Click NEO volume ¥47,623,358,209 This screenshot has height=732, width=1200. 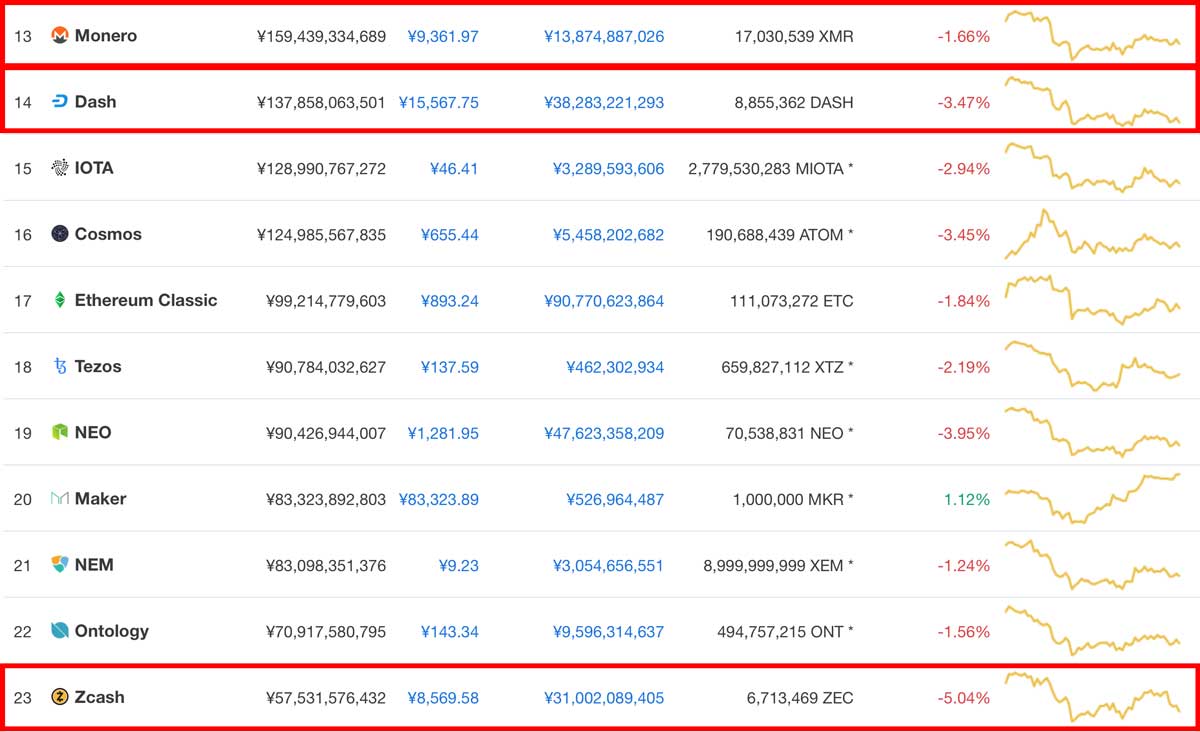(x=604, y=433)
